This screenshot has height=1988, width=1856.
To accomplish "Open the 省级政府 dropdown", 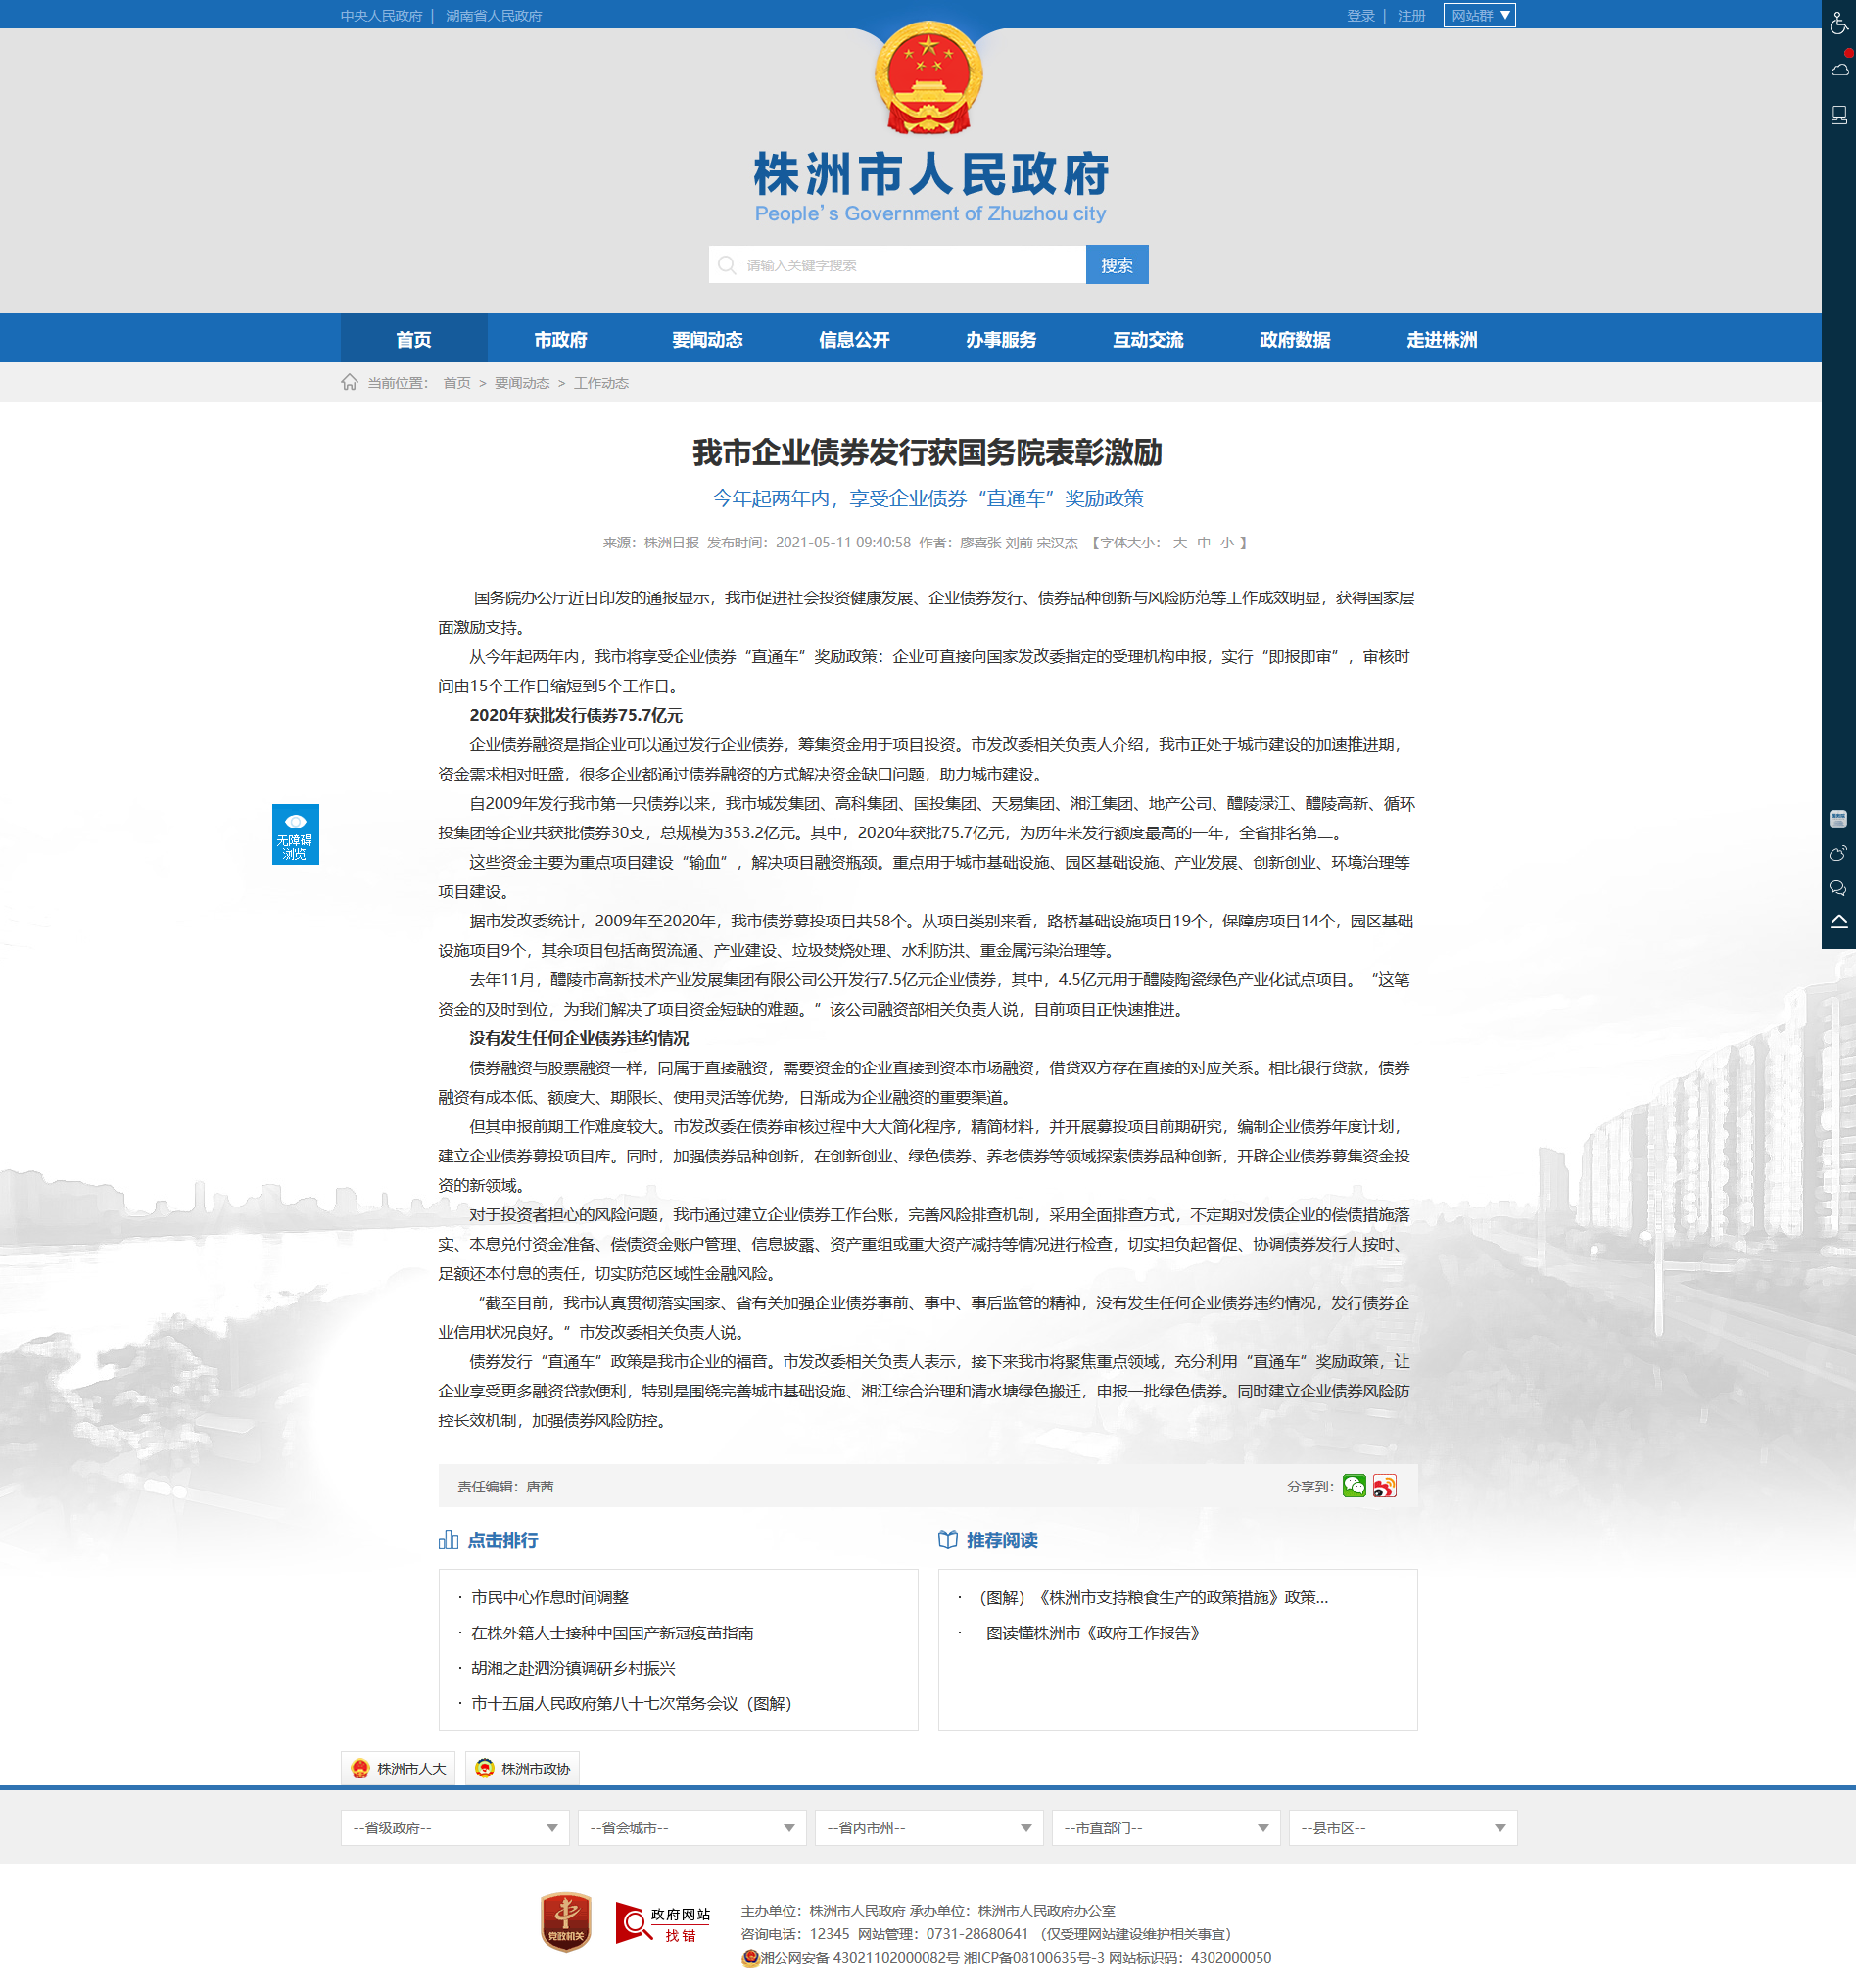I will [454, 1828].
